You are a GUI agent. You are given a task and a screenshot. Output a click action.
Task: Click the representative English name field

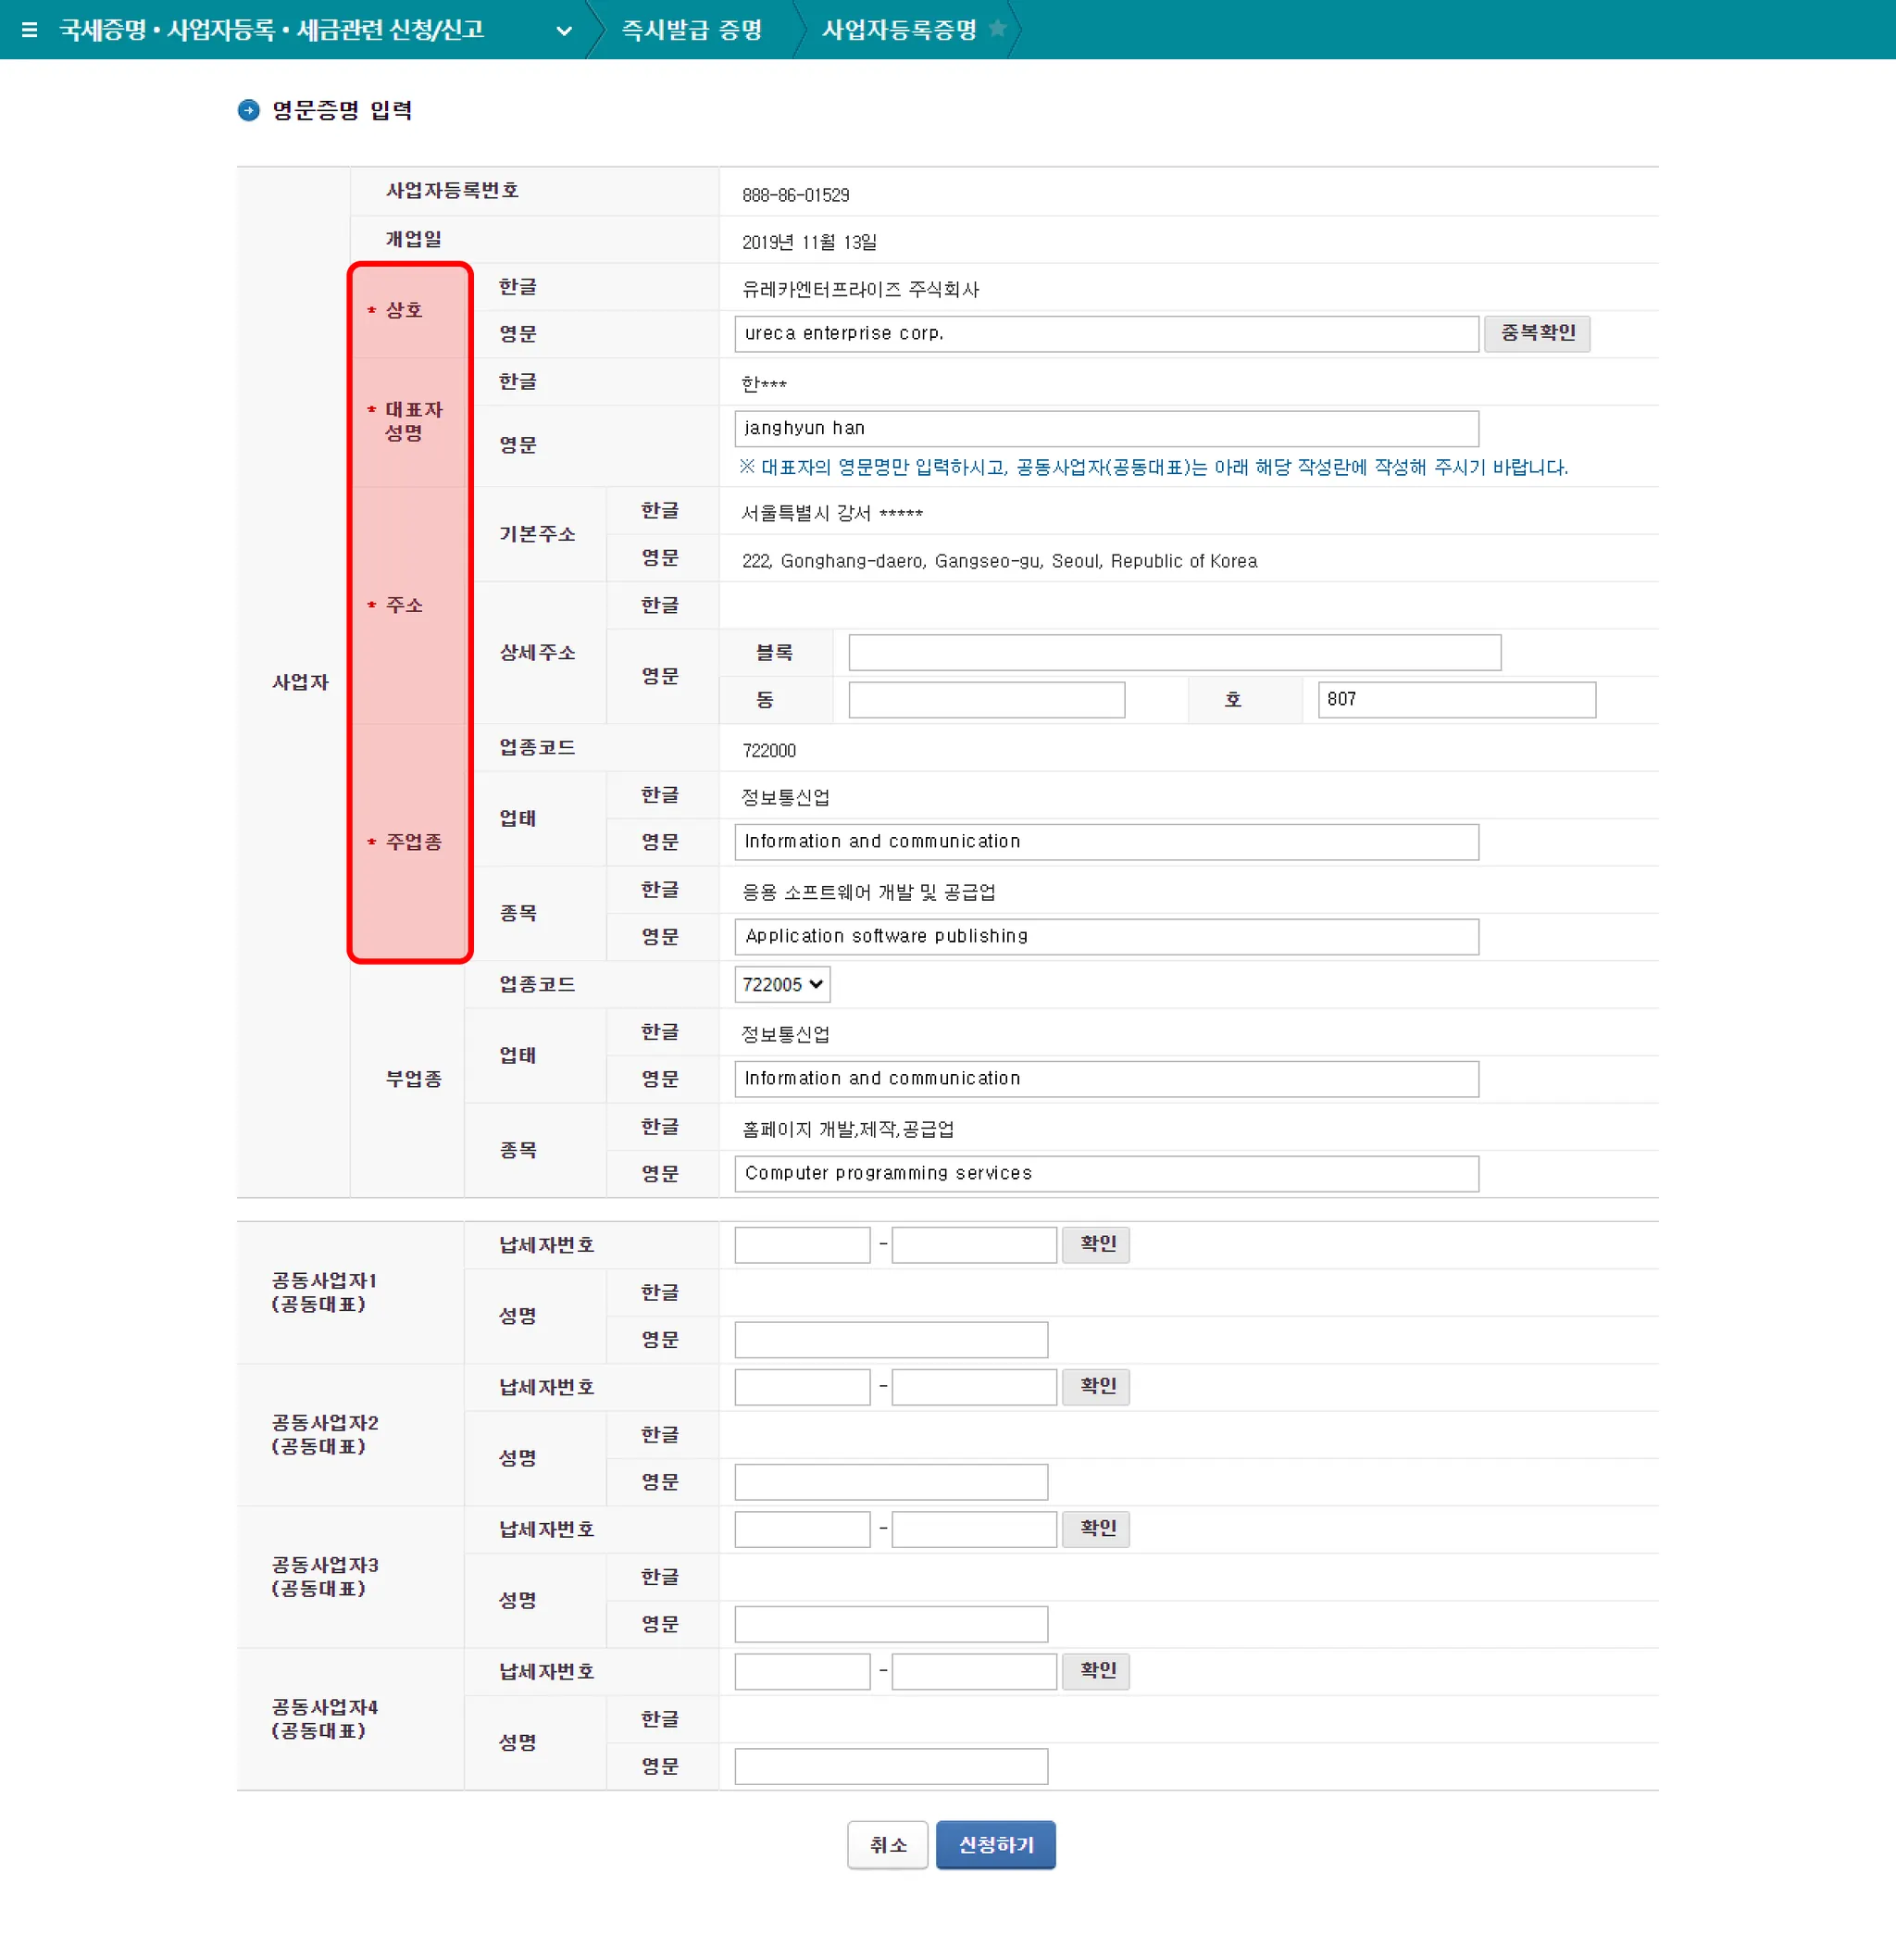click(x=1105, y=429)
